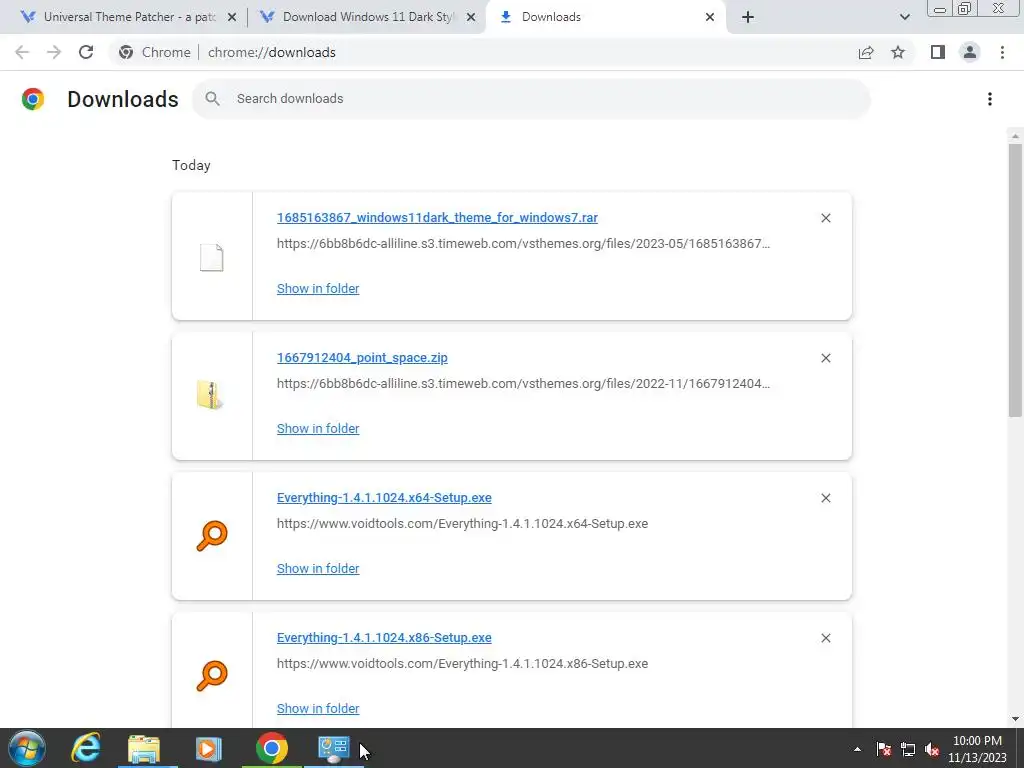This screenshot has height=768, width=1024.
Task: Click the zip source URL text 2022-11
Action: coord(523,383)
